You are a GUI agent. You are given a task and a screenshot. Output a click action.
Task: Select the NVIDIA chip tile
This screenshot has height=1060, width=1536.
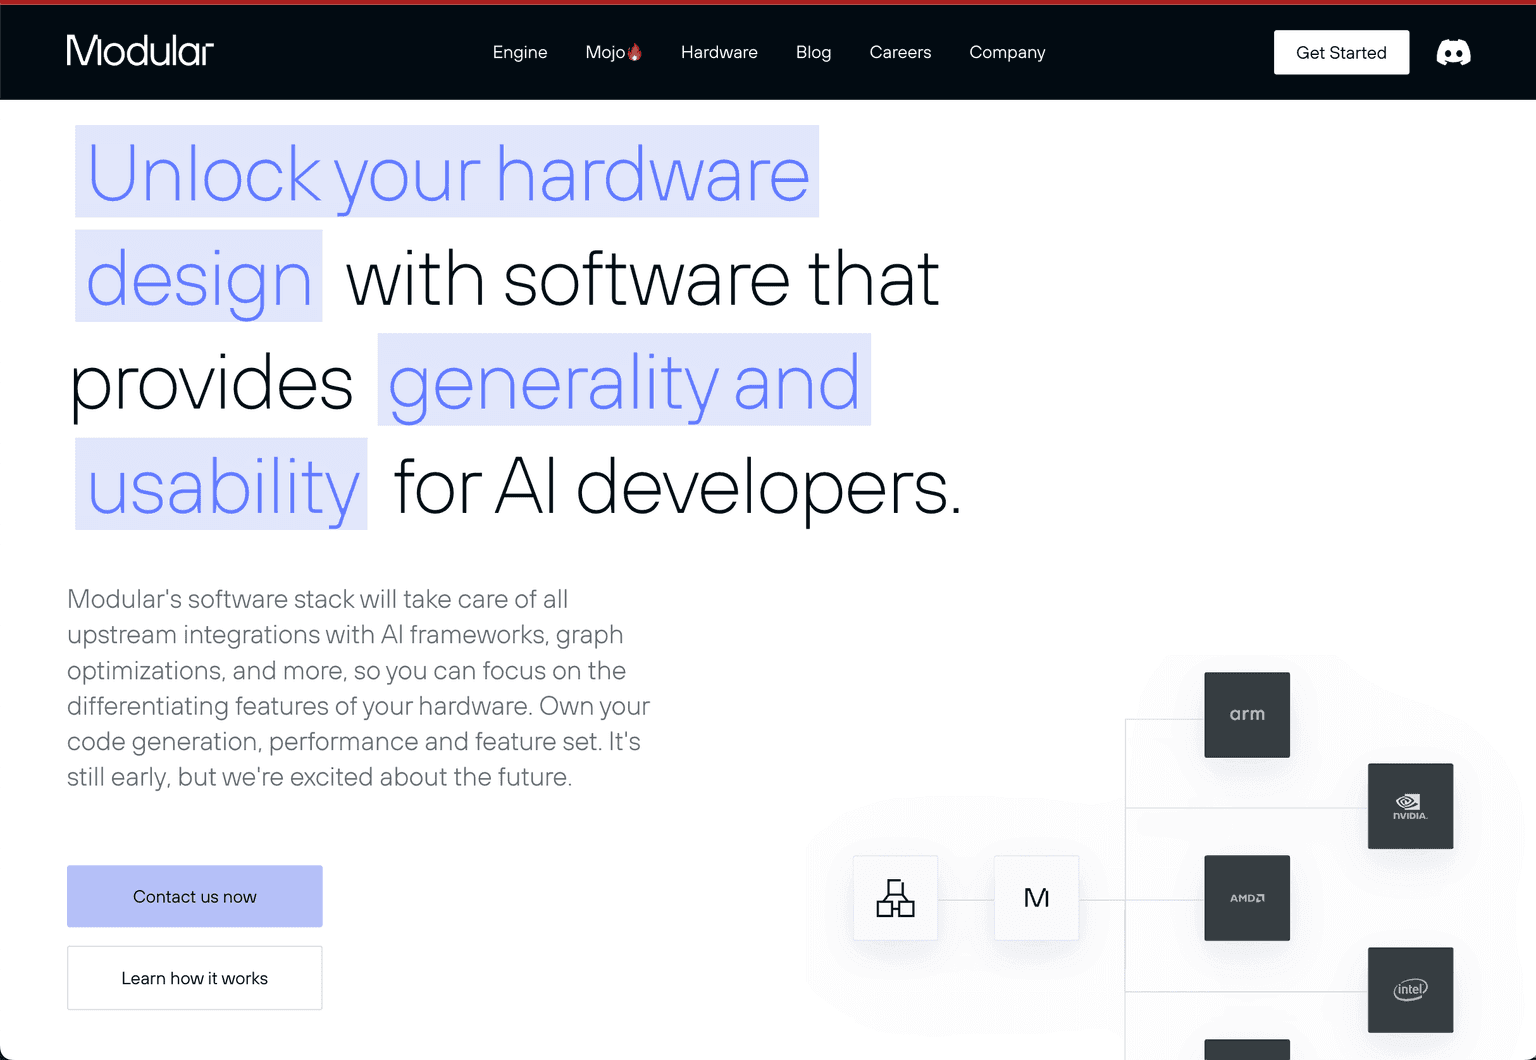[1410, 806]
